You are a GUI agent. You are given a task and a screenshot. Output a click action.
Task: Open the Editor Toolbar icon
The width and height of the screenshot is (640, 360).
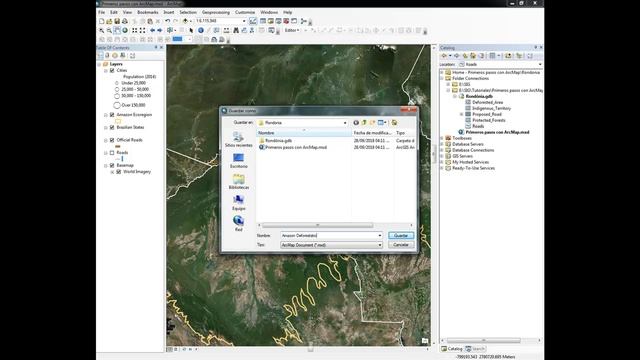tap(253, 21)
